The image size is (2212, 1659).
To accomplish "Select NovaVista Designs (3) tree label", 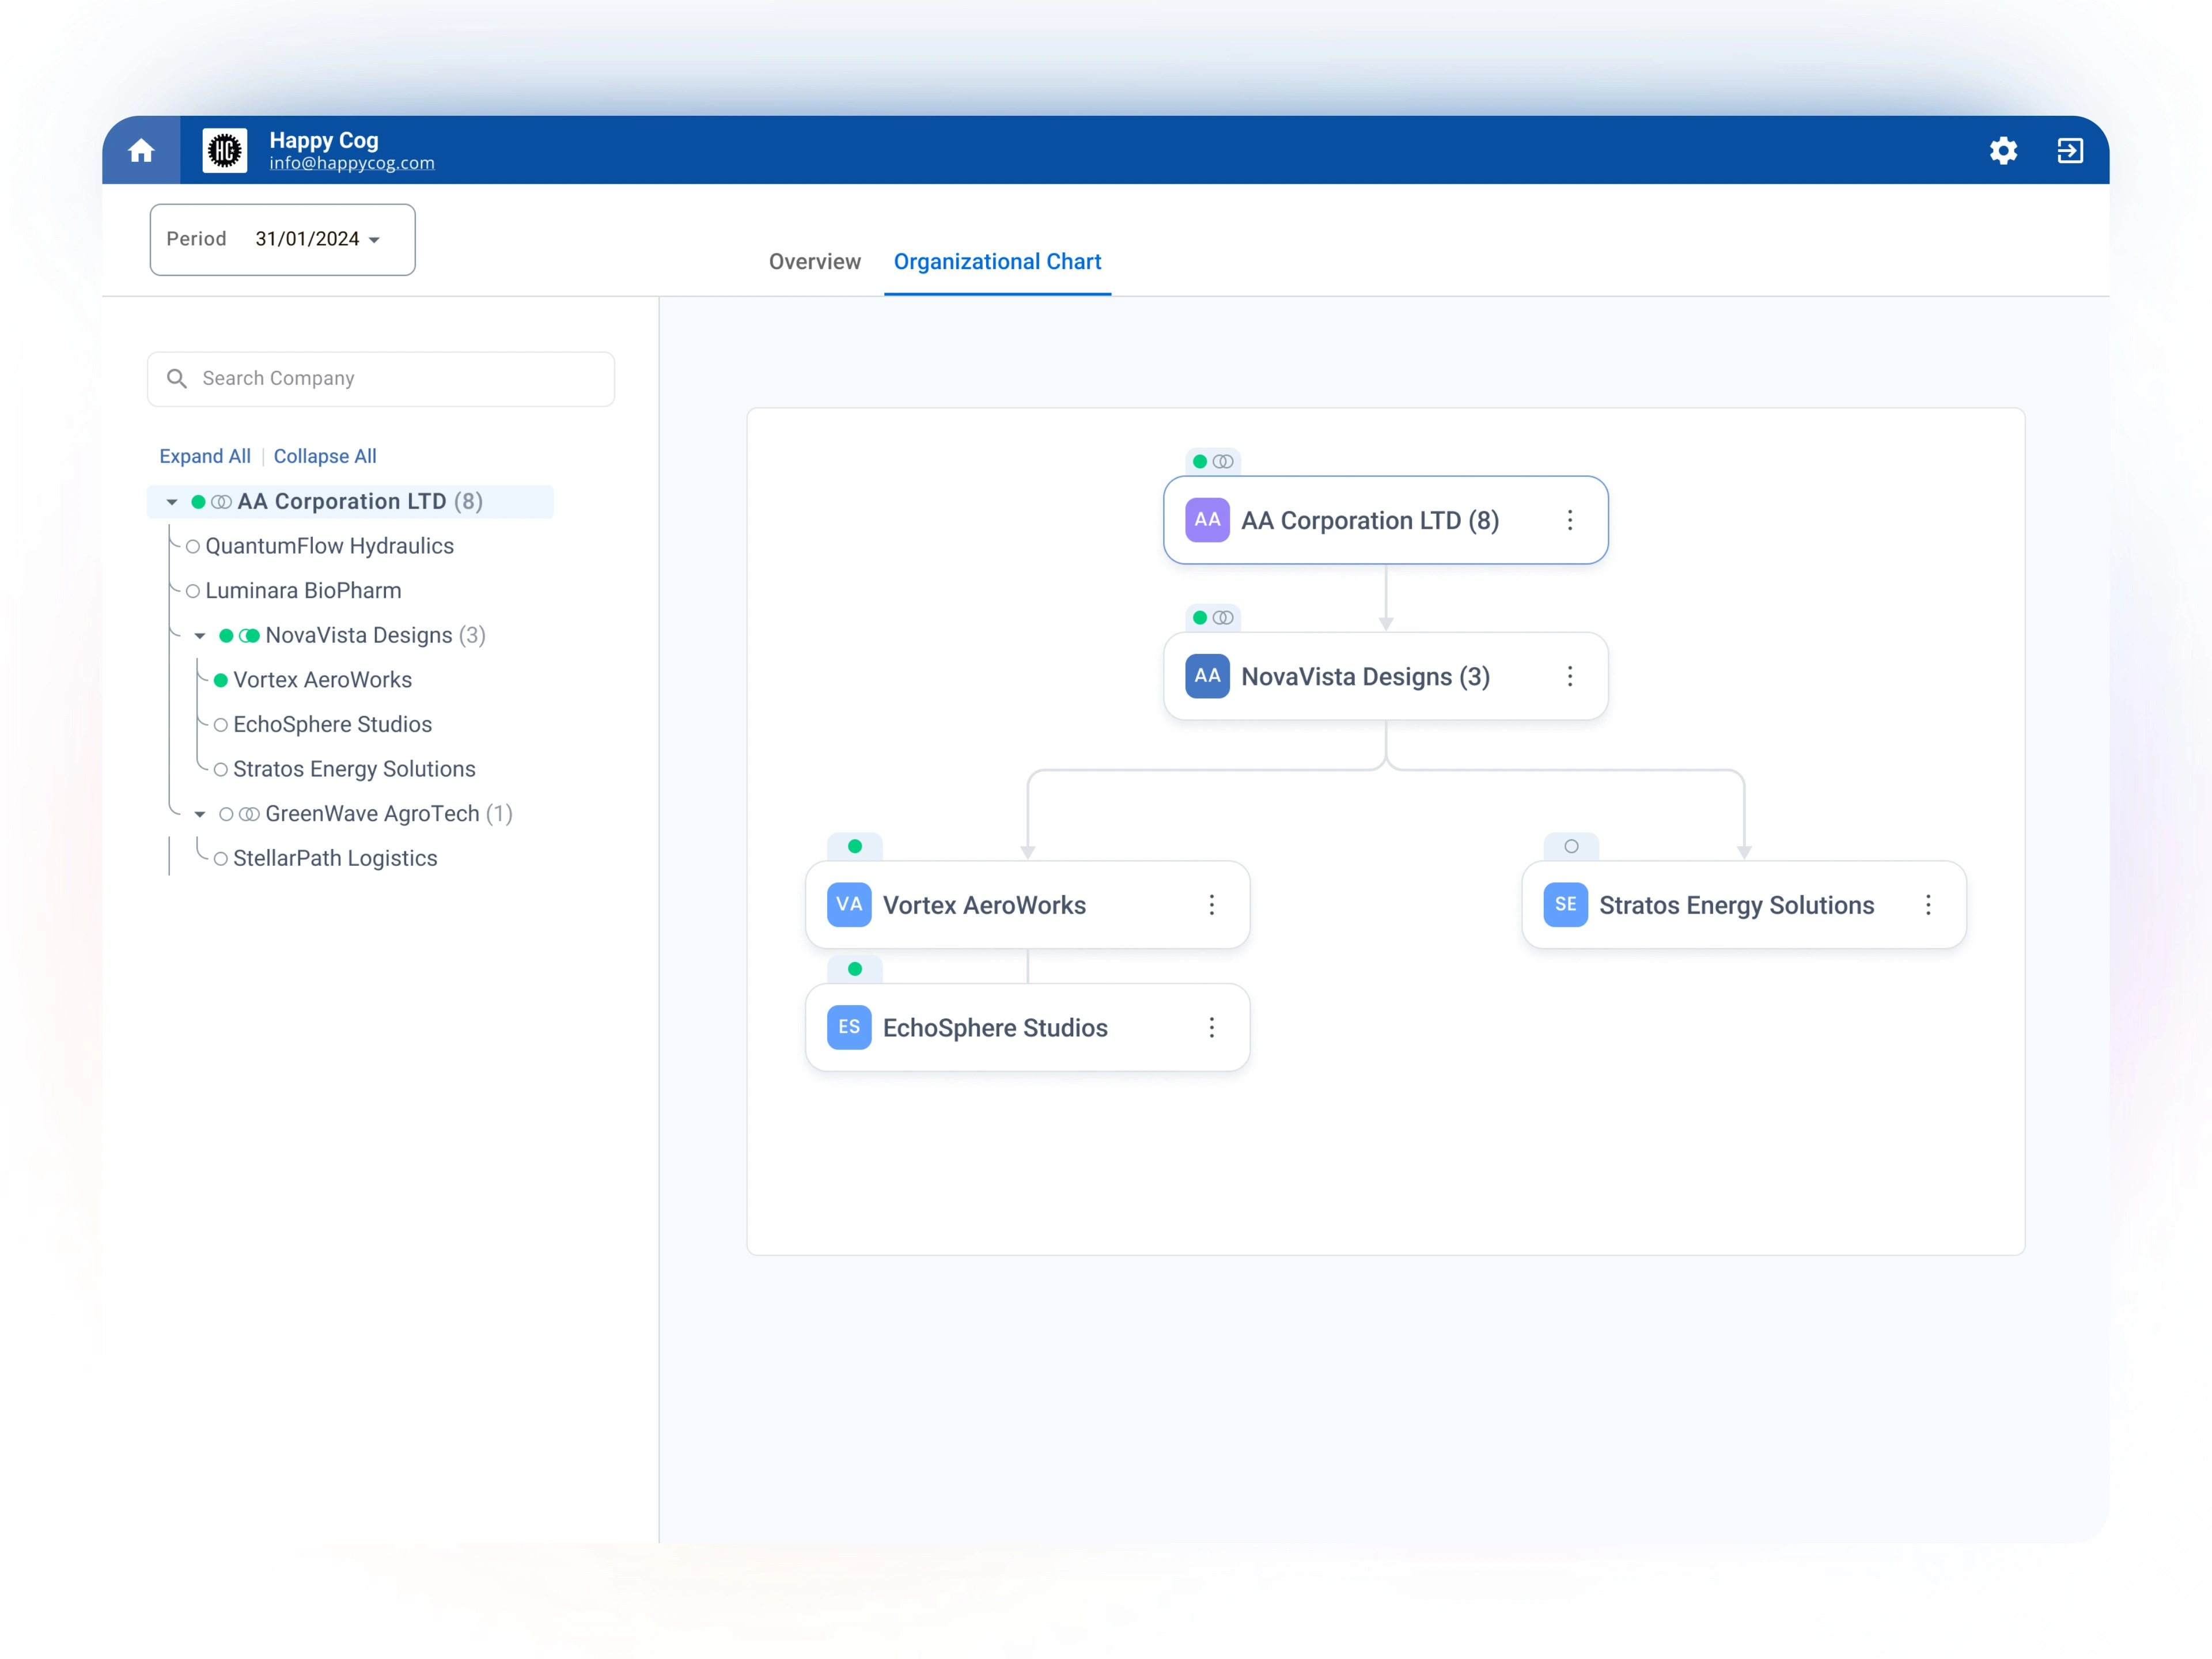I will pyautogui.click(x=375, y=635).
